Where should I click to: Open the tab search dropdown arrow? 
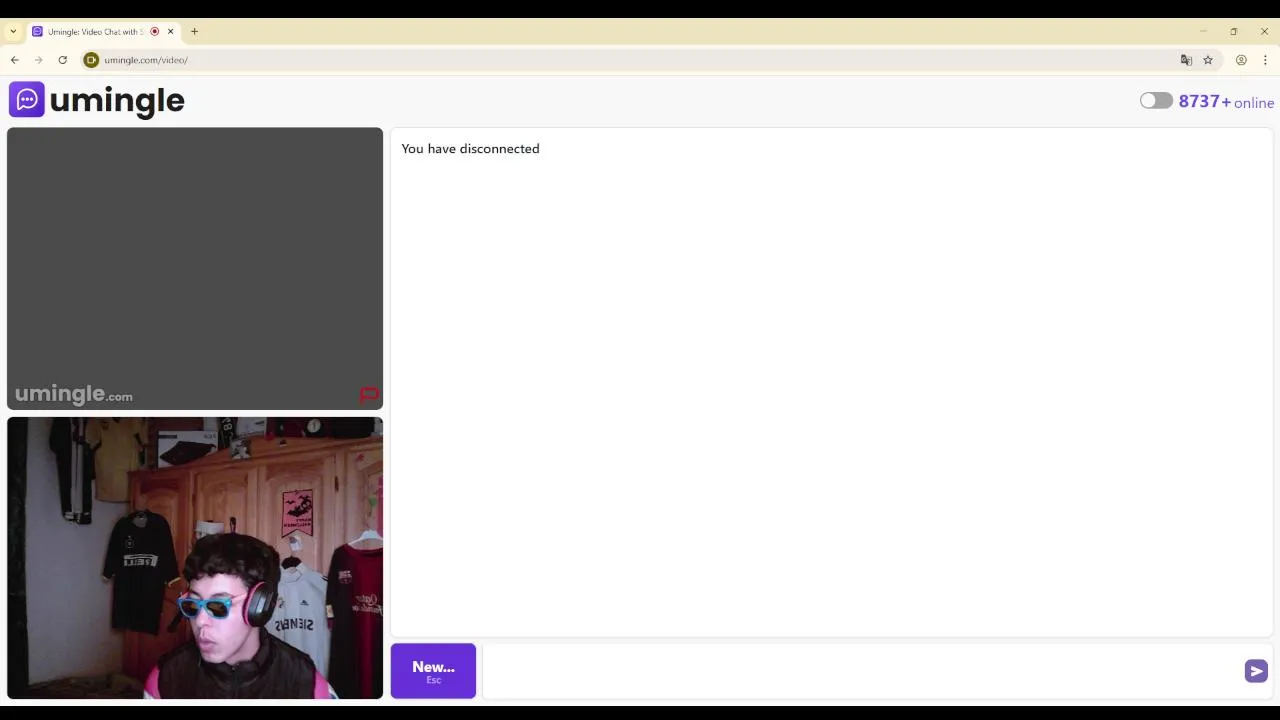pos(13,32)
